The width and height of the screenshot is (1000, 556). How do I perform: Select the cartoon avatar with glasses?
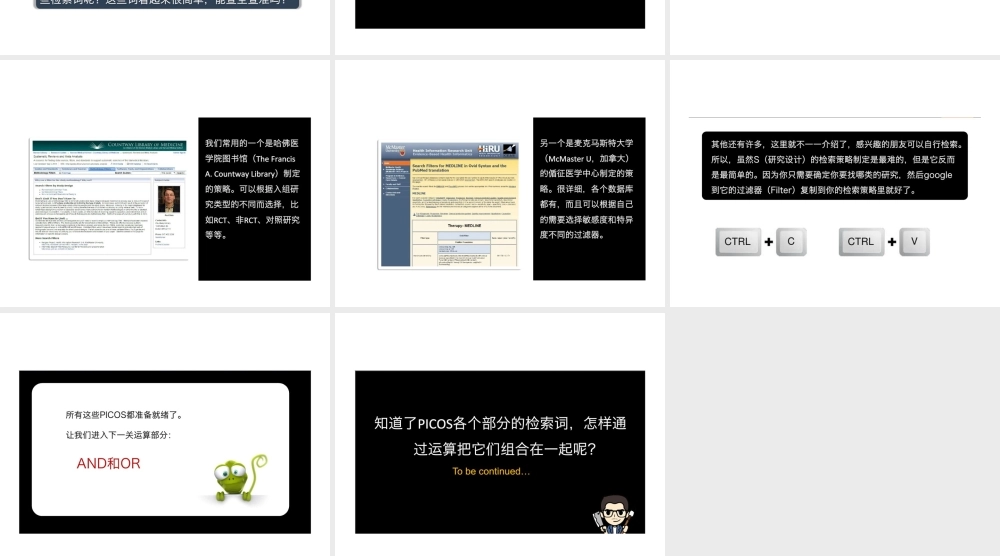[x=613, y=513]
